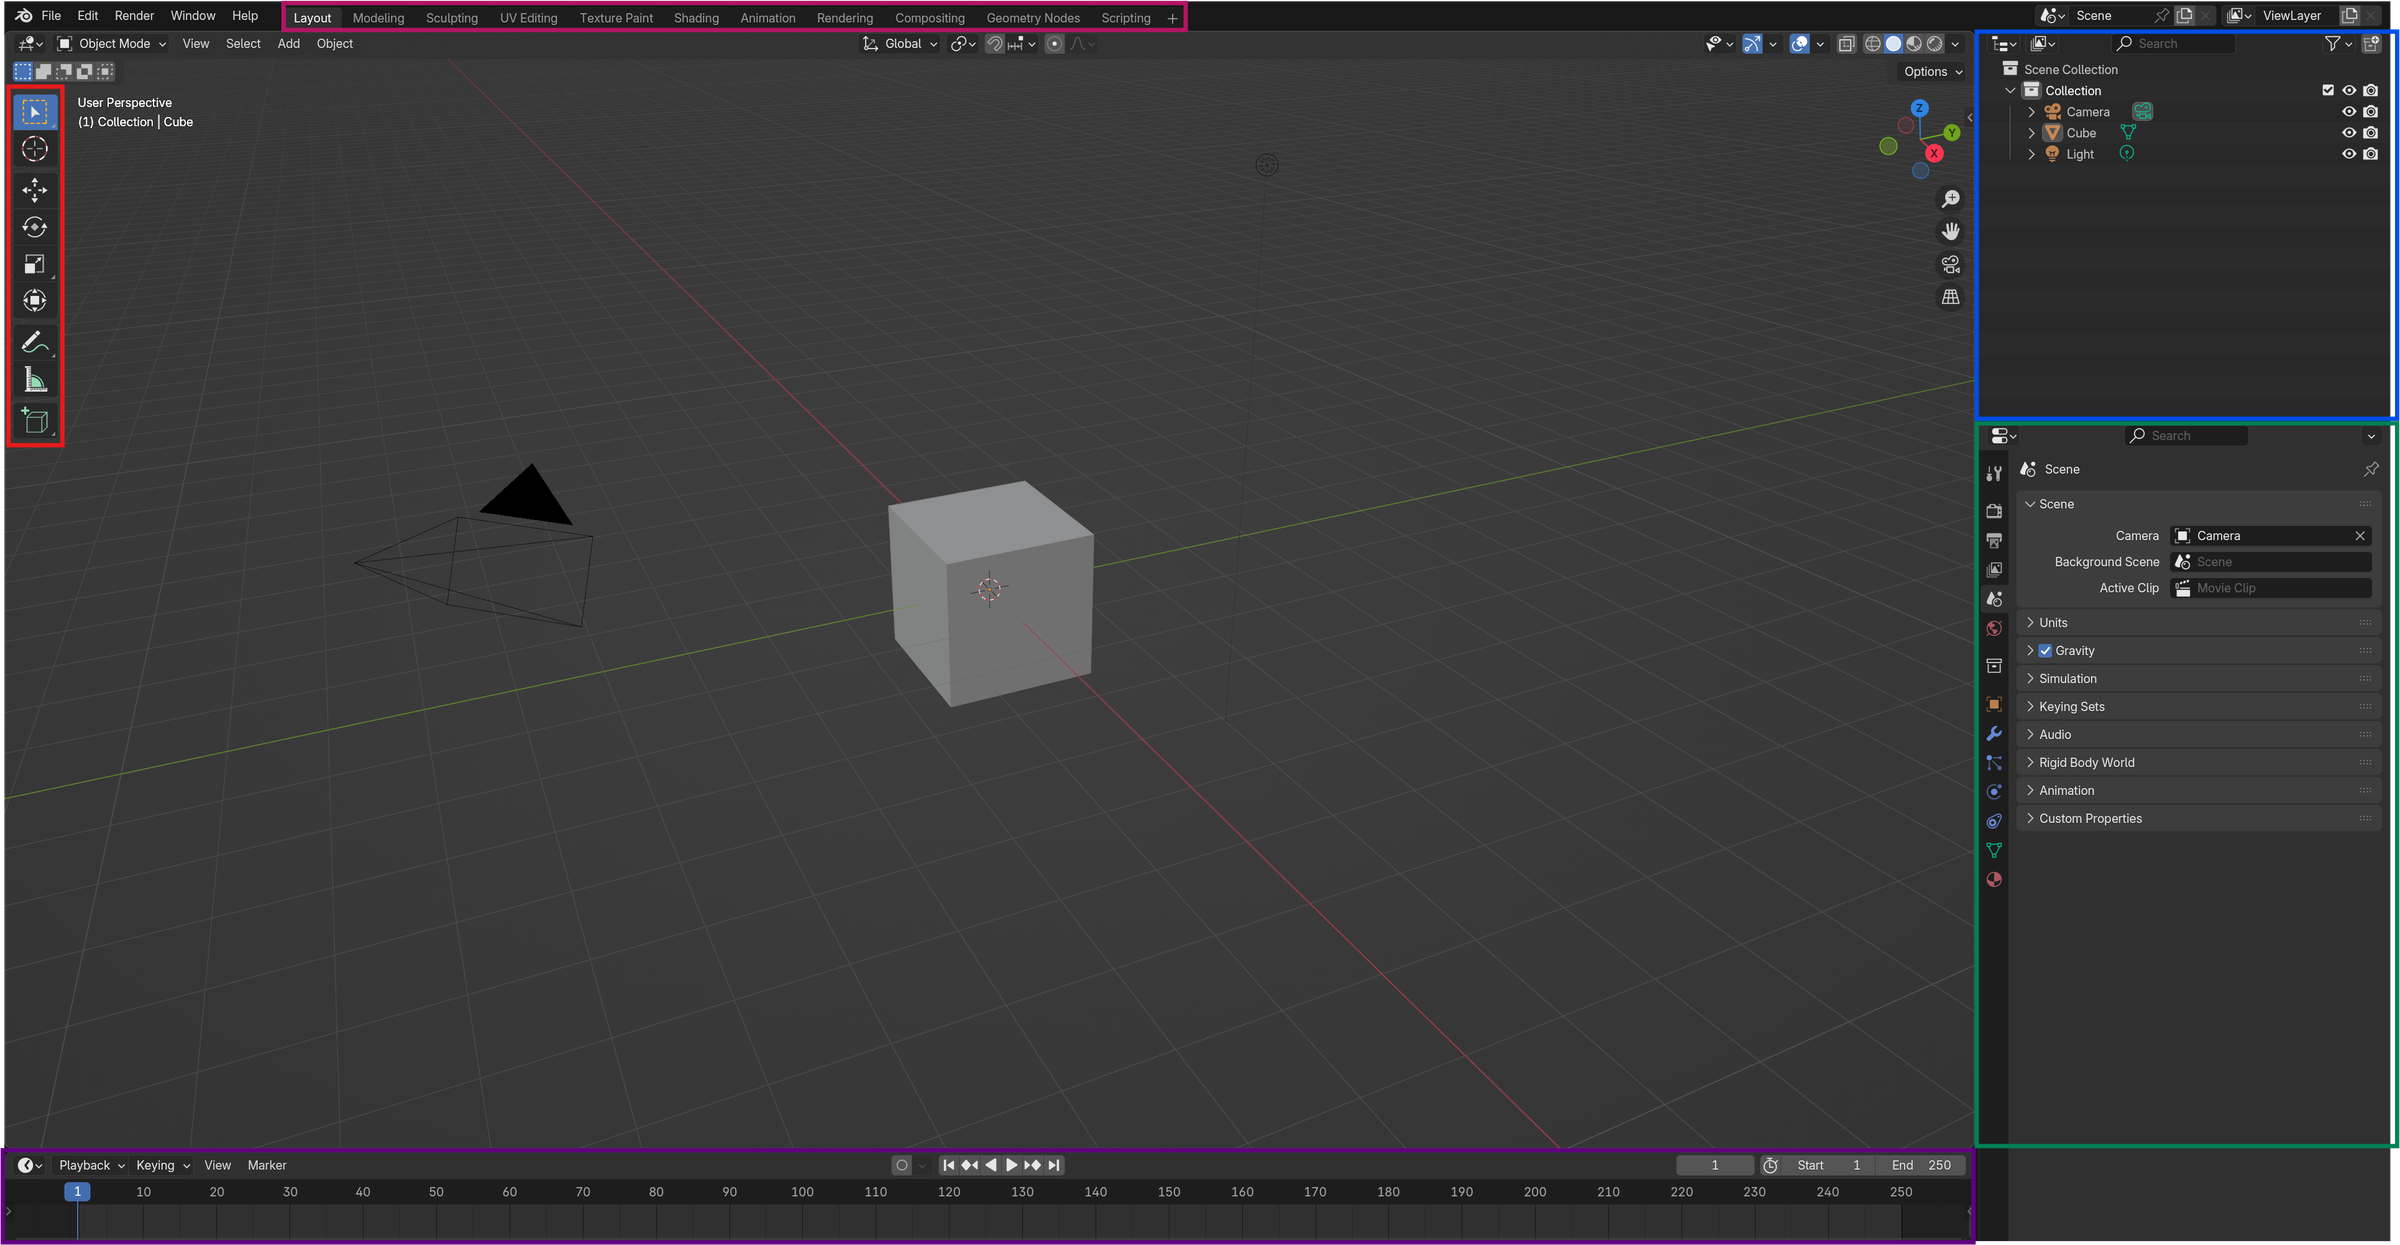Disable Cube in renders camera icon
This screenshot has height=1245, width=2400.
2370,132
